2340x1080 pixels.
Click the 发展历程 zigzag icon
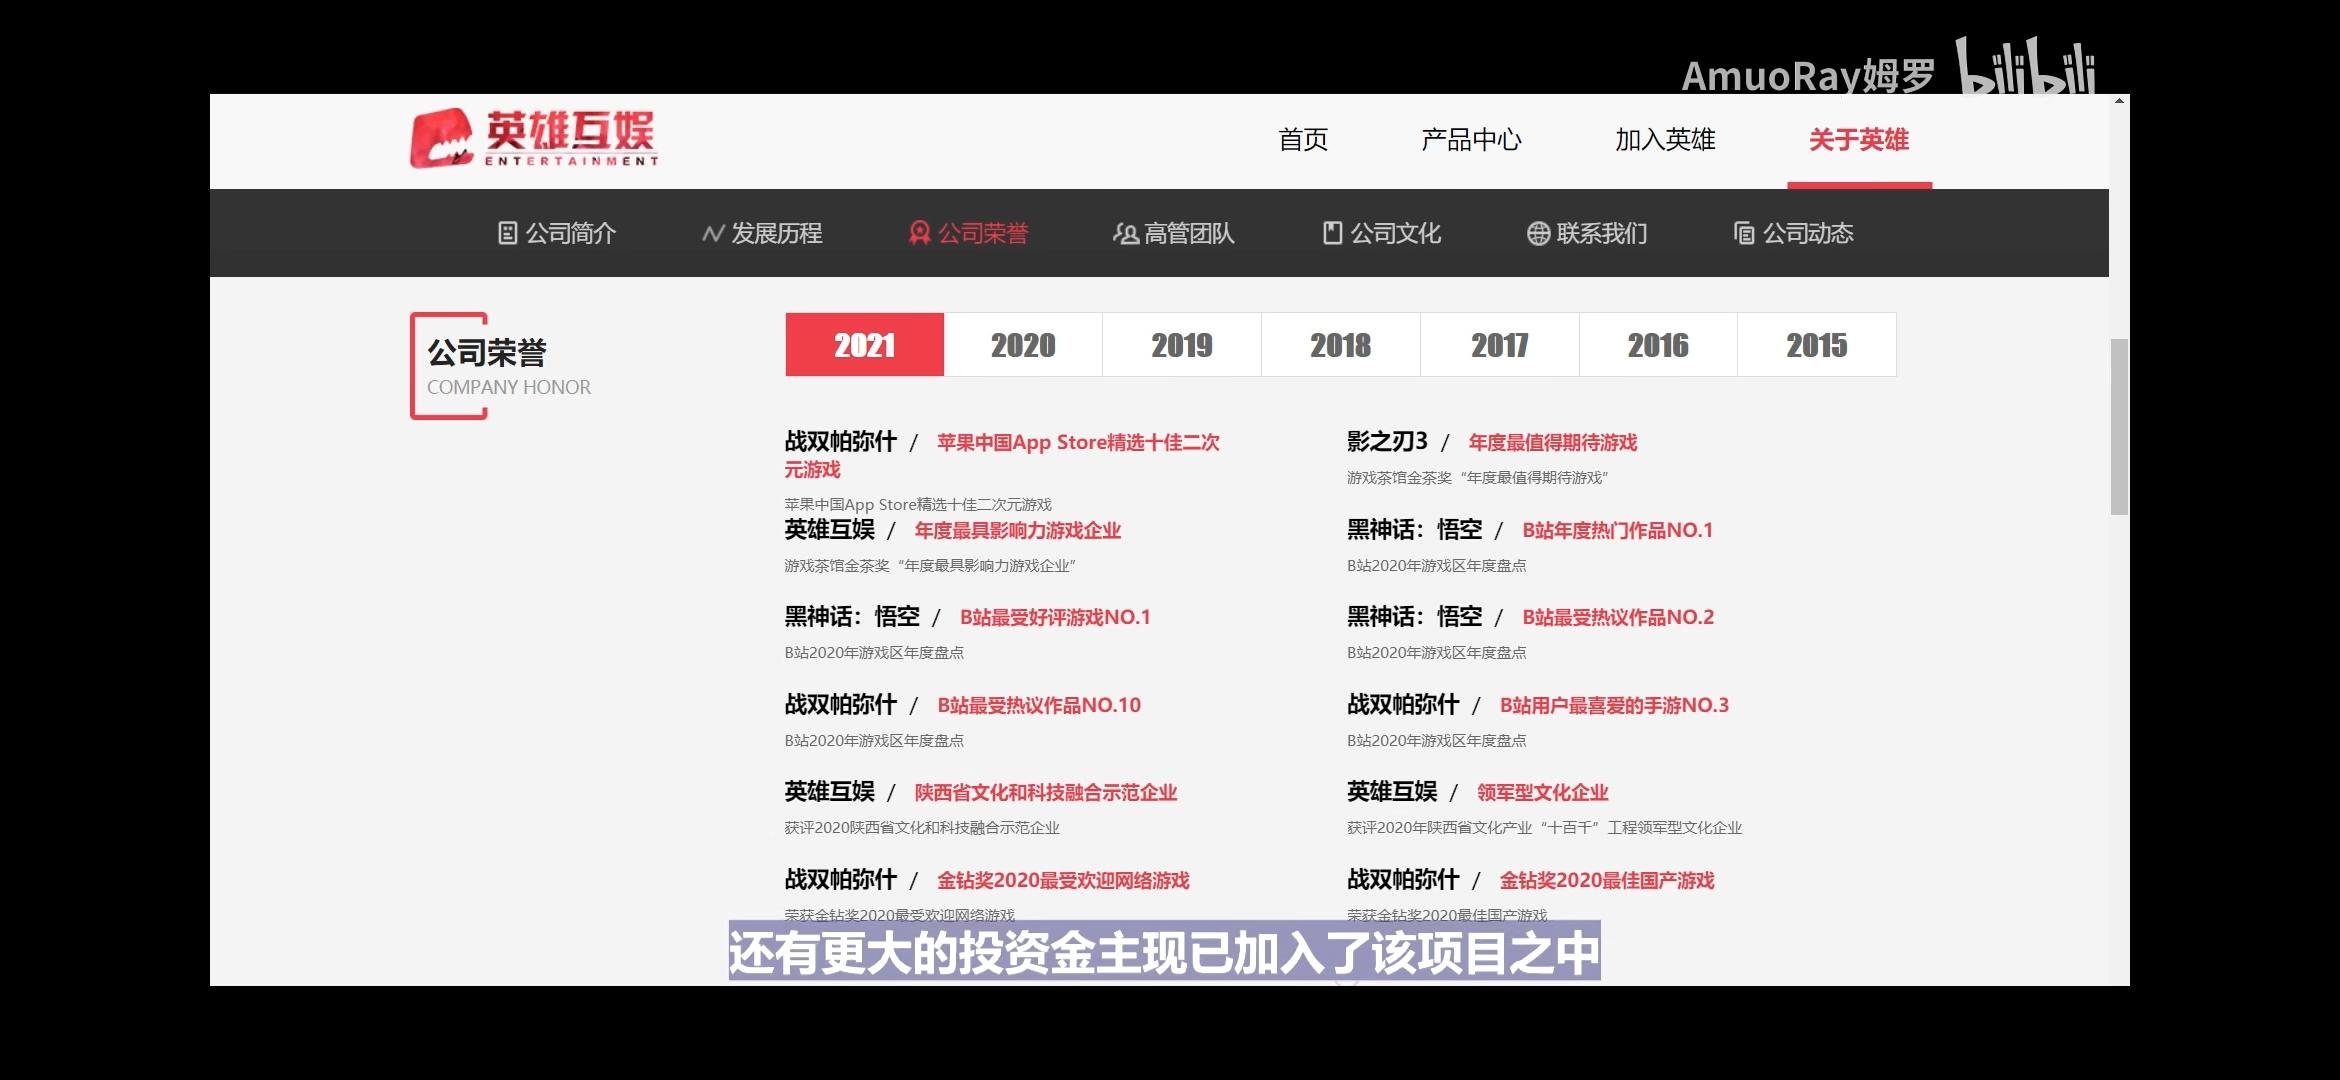[713, 233]
